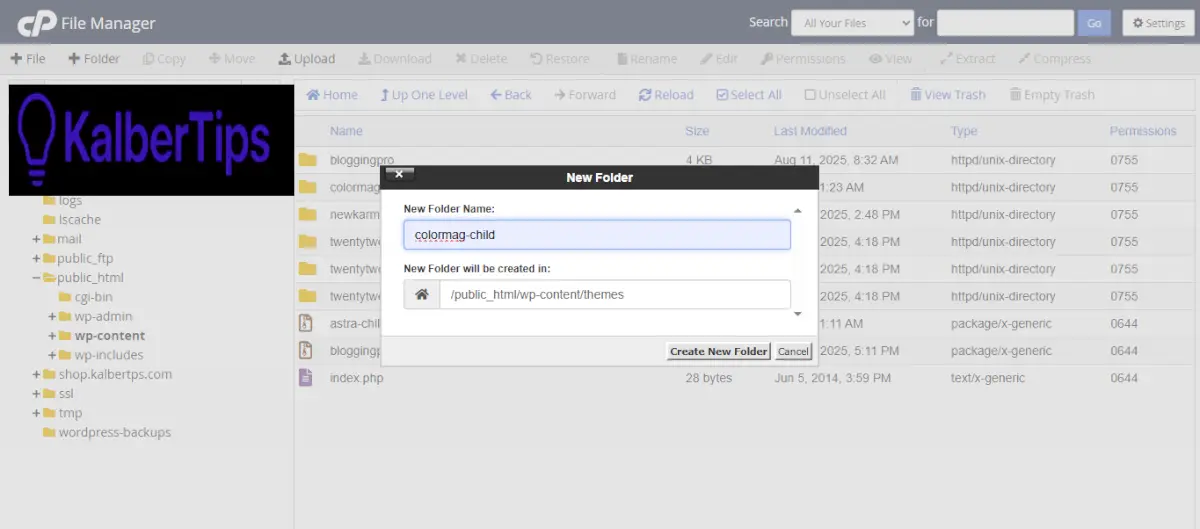Open the Folder menu in toolbar
Image resolution: width=1200 pixels, height=529 pixels.
click(x=94, y=59)
